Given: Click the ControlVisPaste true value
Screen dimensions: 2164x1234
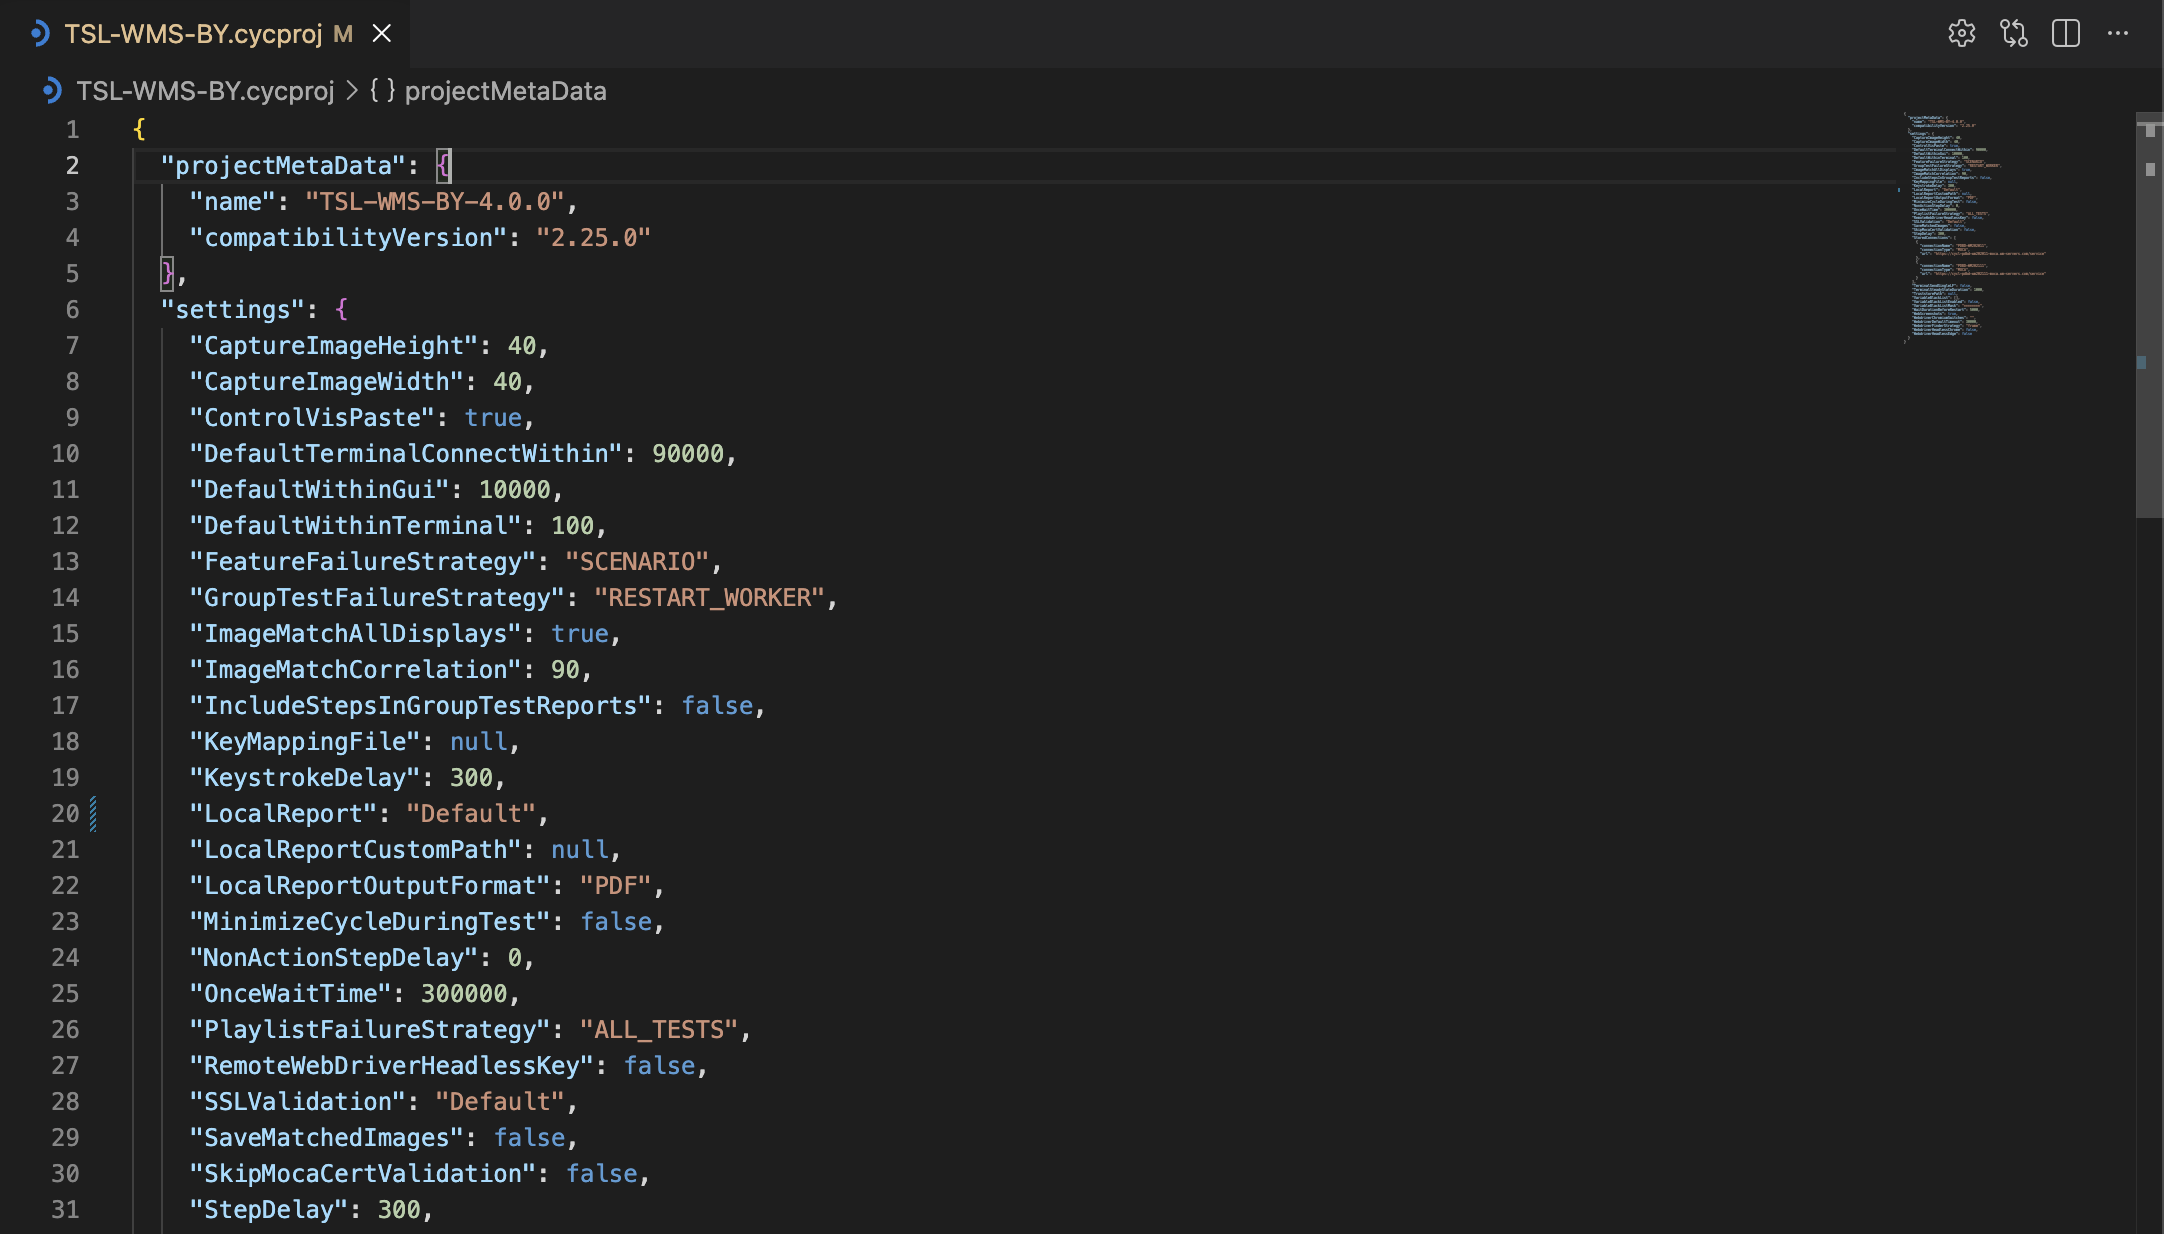Looking at the screenshot, I should 493,418.
